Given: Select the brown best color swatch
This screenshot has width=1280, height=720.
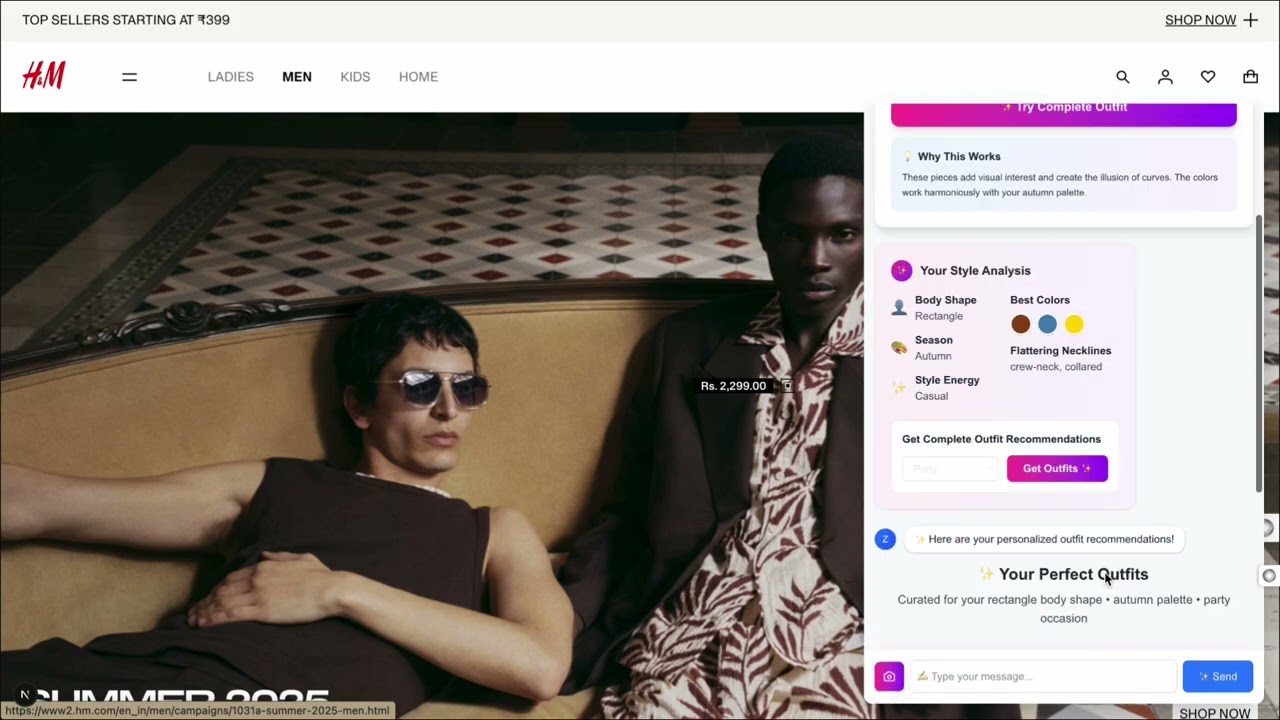Looking at the screenshot, I should tap(1020, 324).
